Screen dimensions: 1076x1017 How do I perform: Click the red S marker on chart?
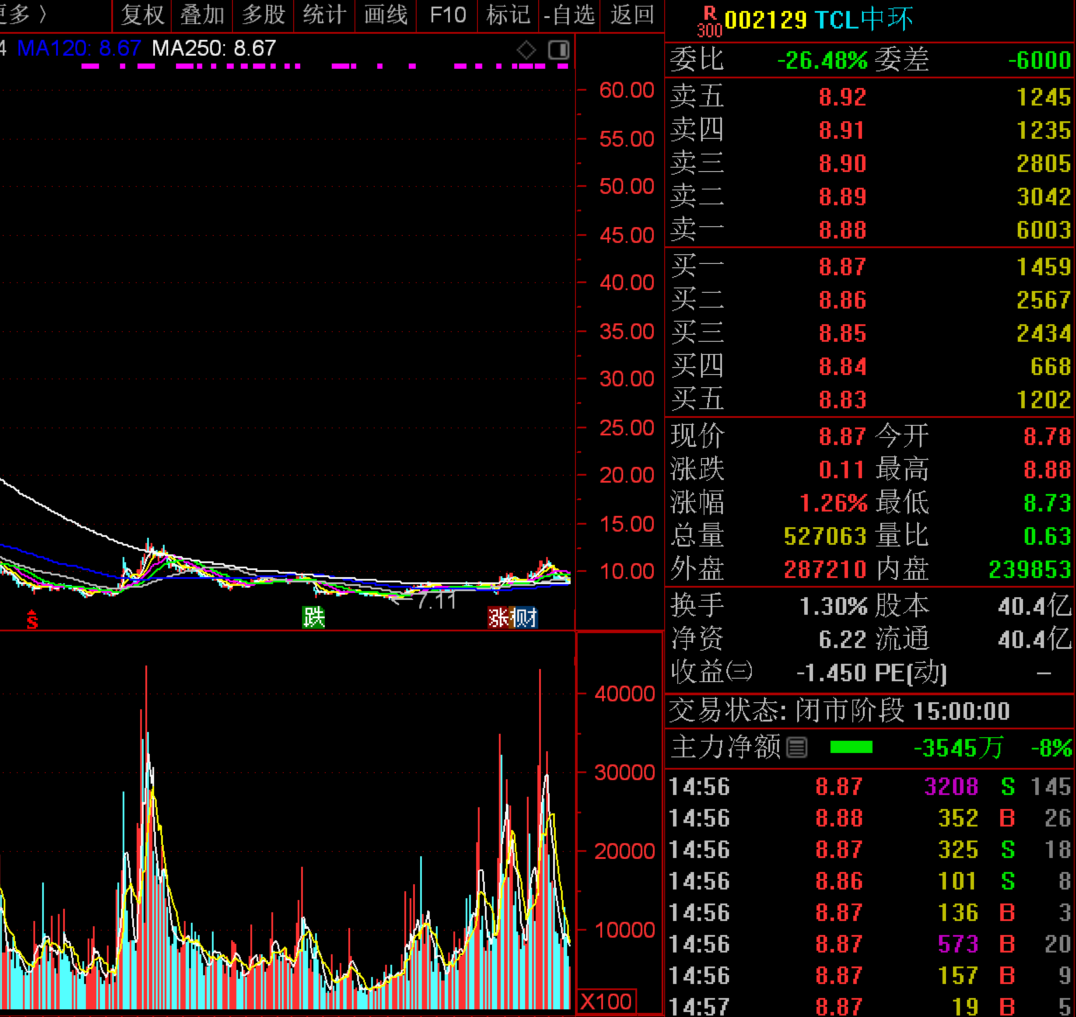point(32,620)
